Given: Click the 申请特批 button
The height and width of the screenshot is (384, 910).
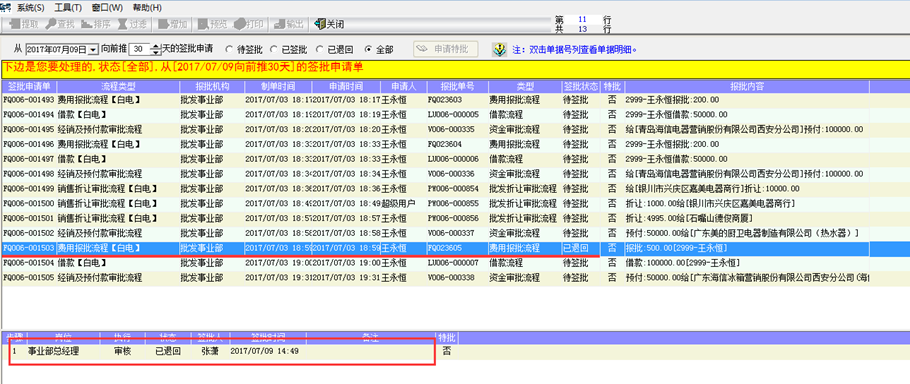Looking at the screenshot, I should coord(446,49).
